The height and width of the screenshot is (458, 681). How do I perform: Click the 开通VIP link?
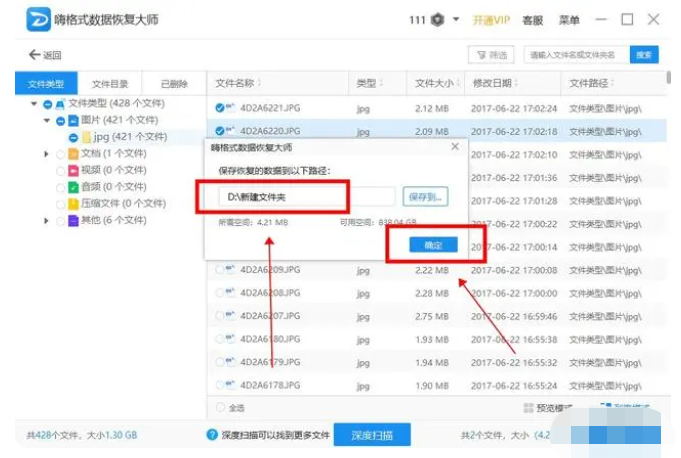pos(491,20)
